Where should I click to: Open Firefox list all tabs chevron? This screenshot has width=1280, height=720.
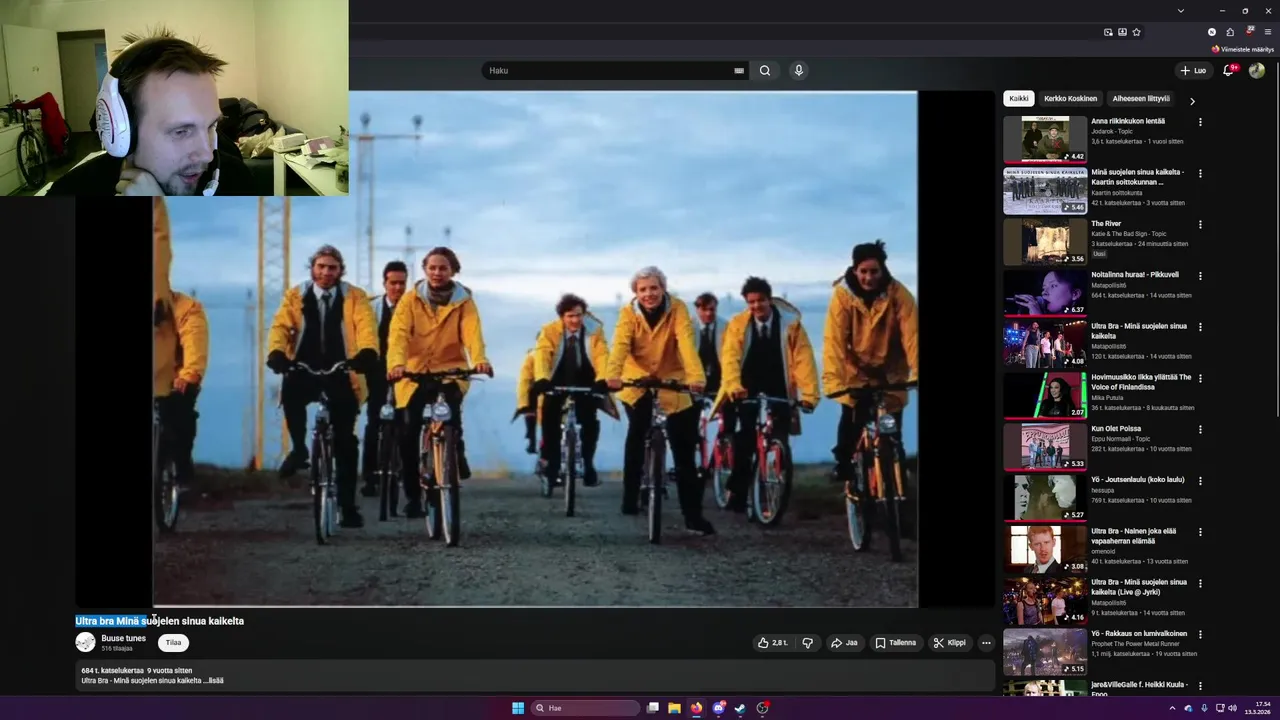pos(1181,10)
